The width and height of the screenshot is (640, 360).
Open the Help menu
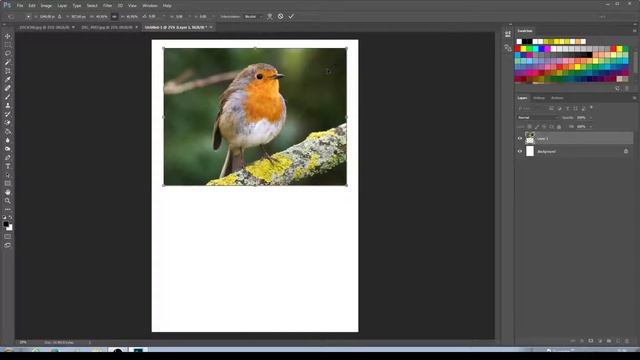pyautogui.click(x=167, y=6)
